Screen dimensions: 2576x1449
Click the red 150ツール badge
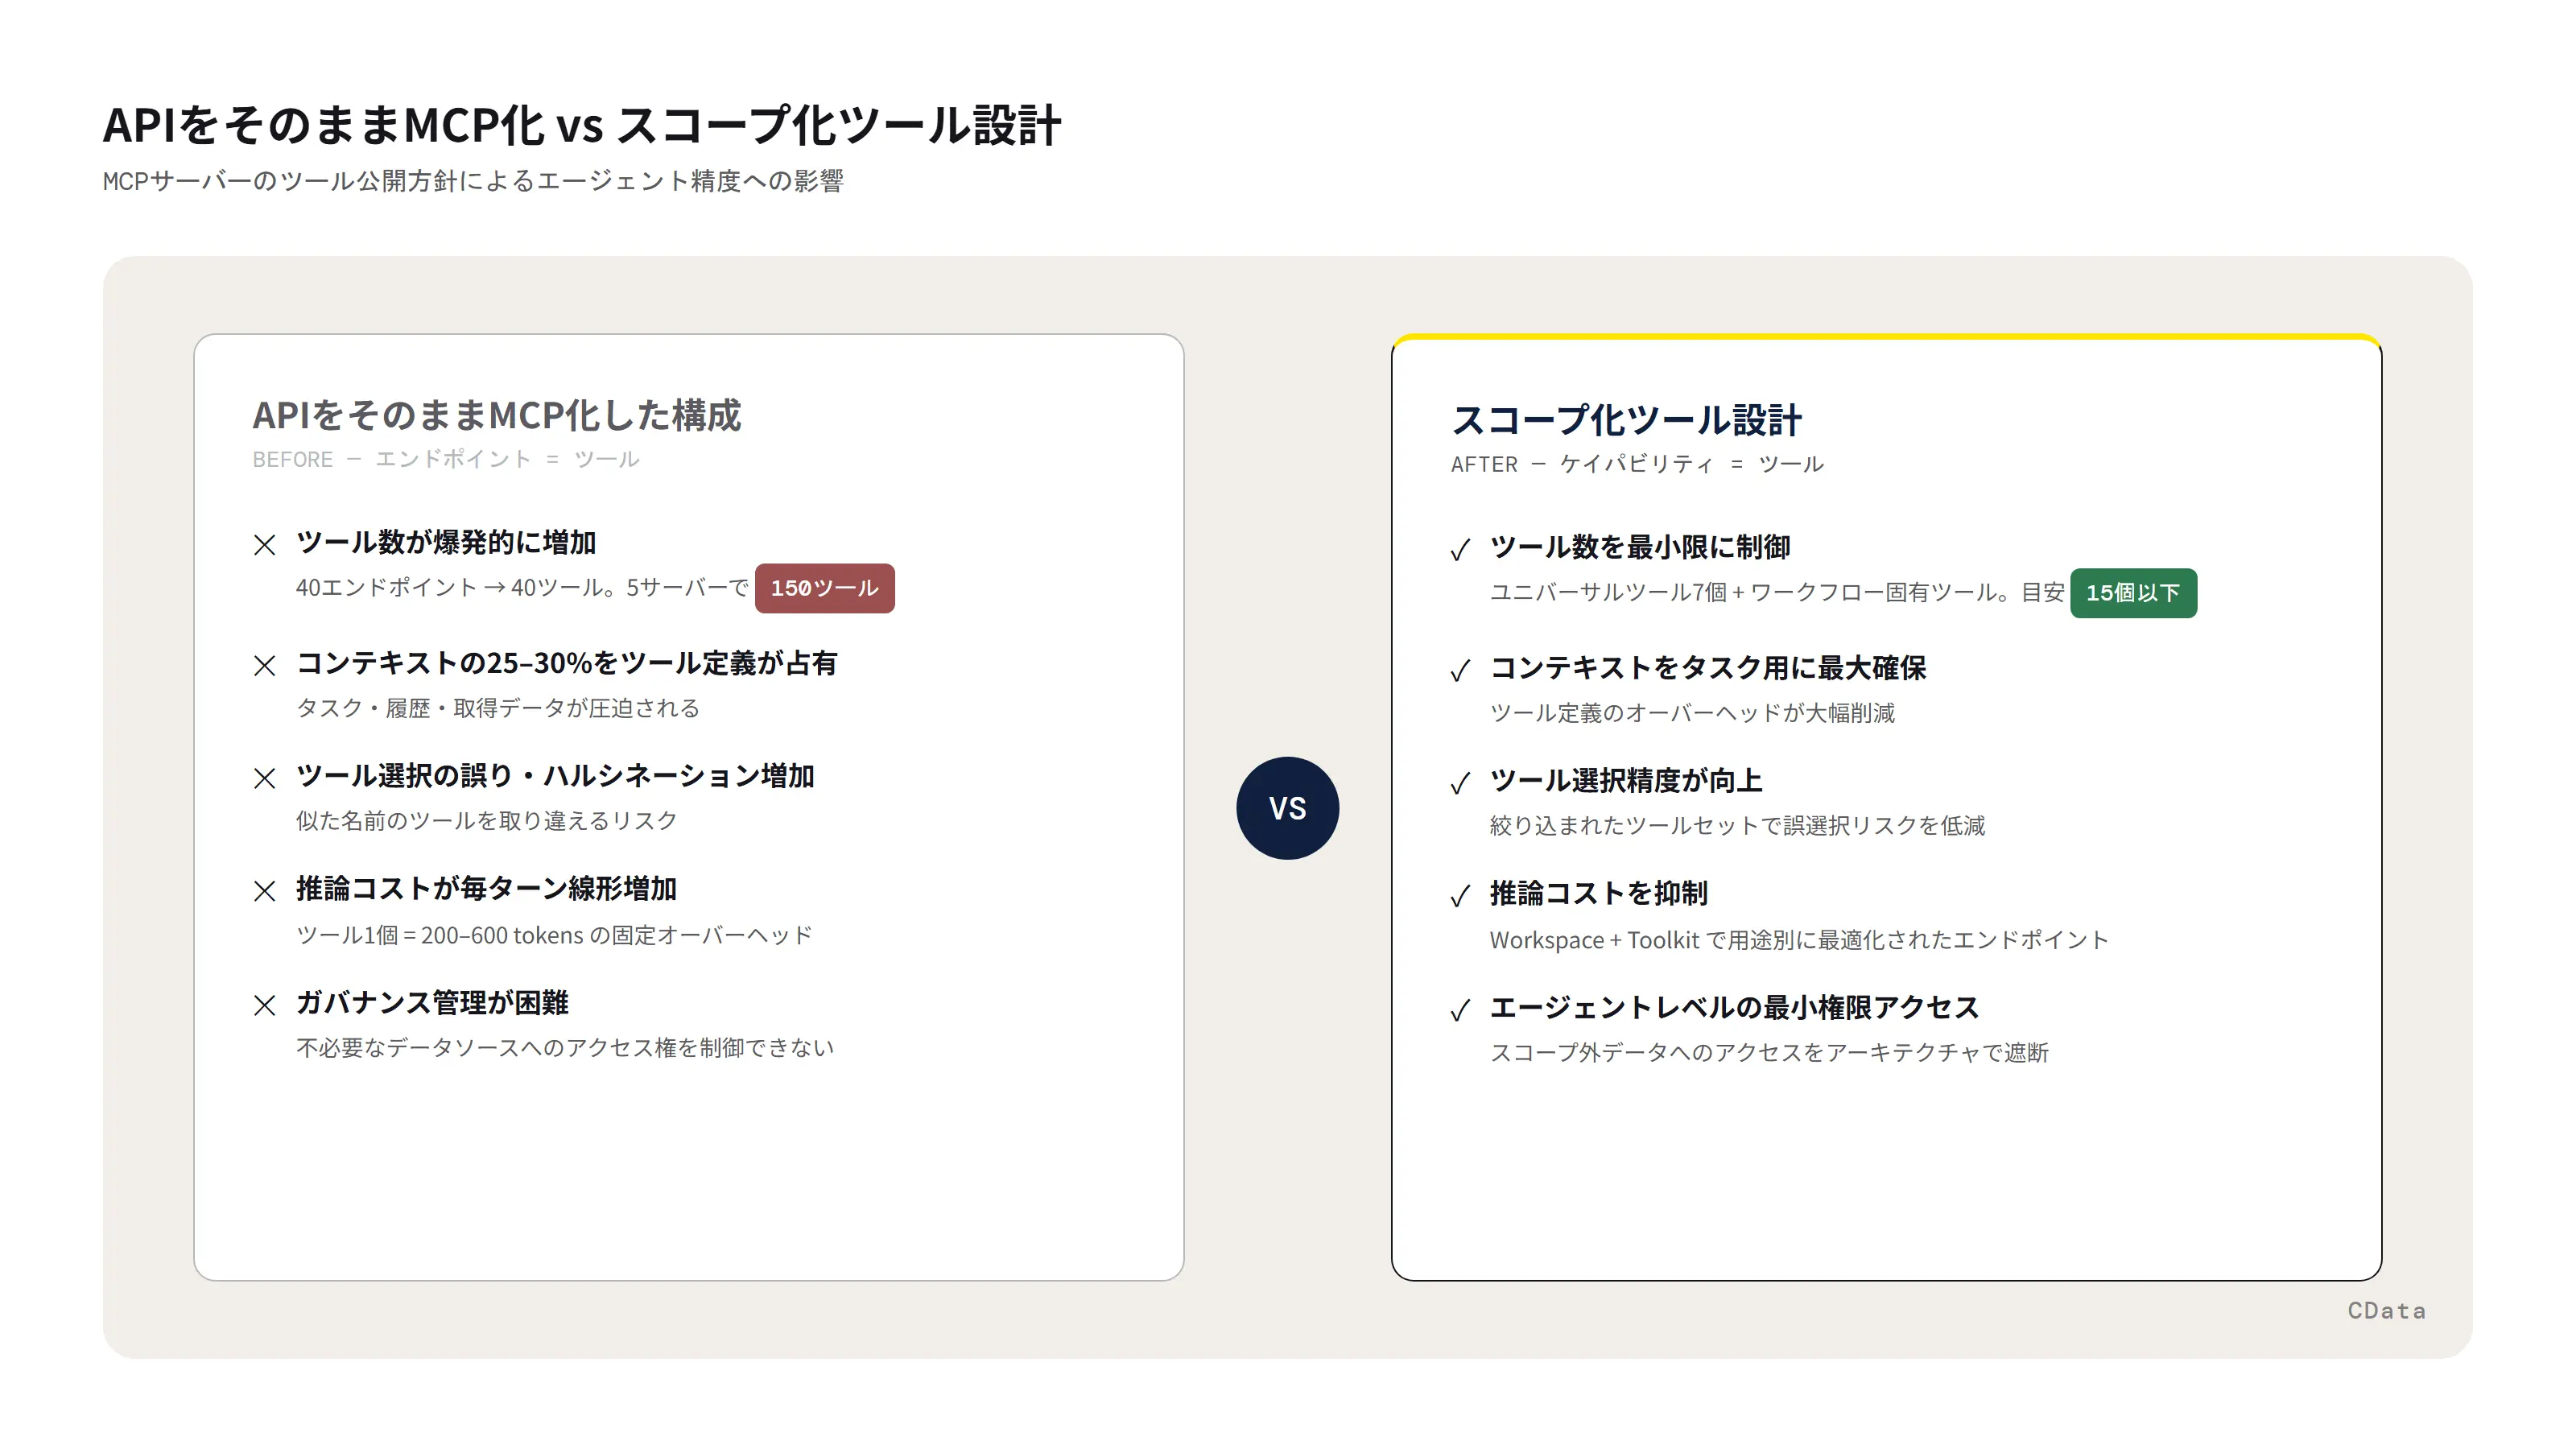[x=824, y=588]
